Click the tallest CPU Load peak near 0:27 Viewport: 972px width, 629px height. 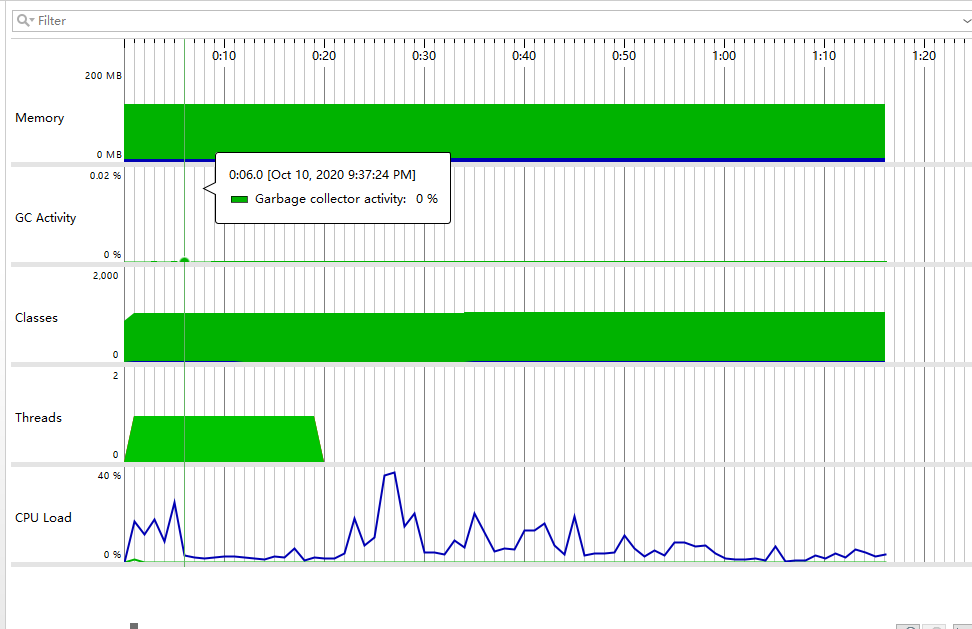click(x=394, y=473)
